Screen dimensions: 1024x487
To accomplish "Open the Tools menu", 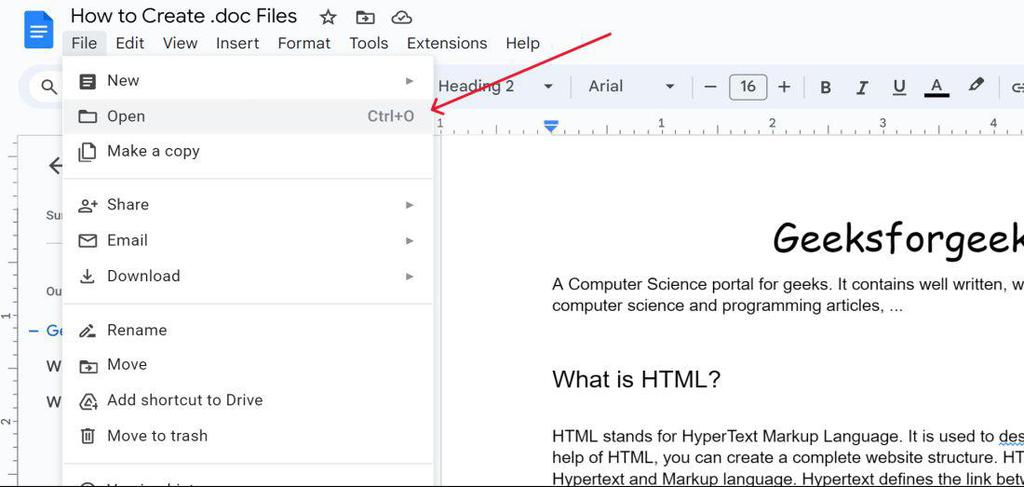I will pos(369,43).
